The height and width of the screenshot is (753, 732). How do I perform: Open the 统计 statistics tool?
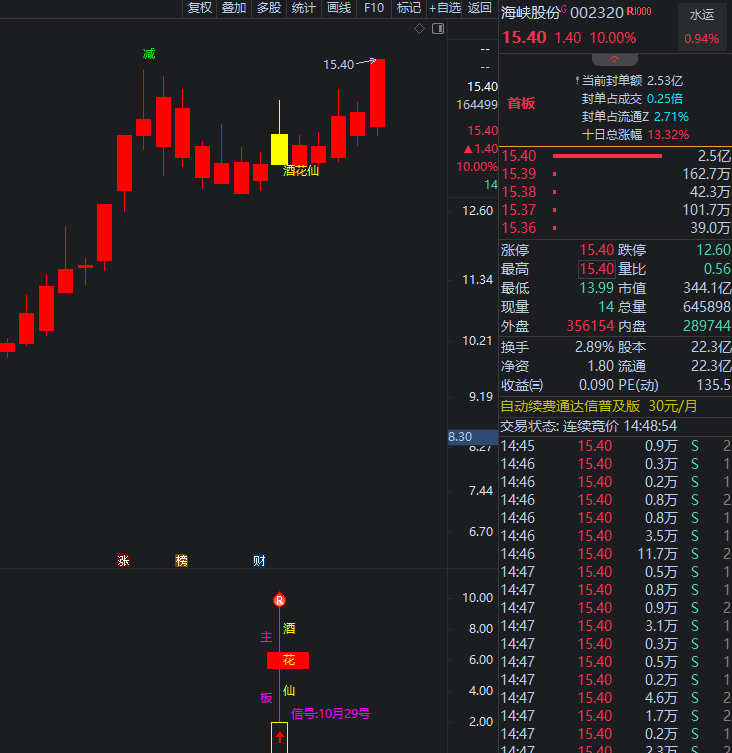303,8
